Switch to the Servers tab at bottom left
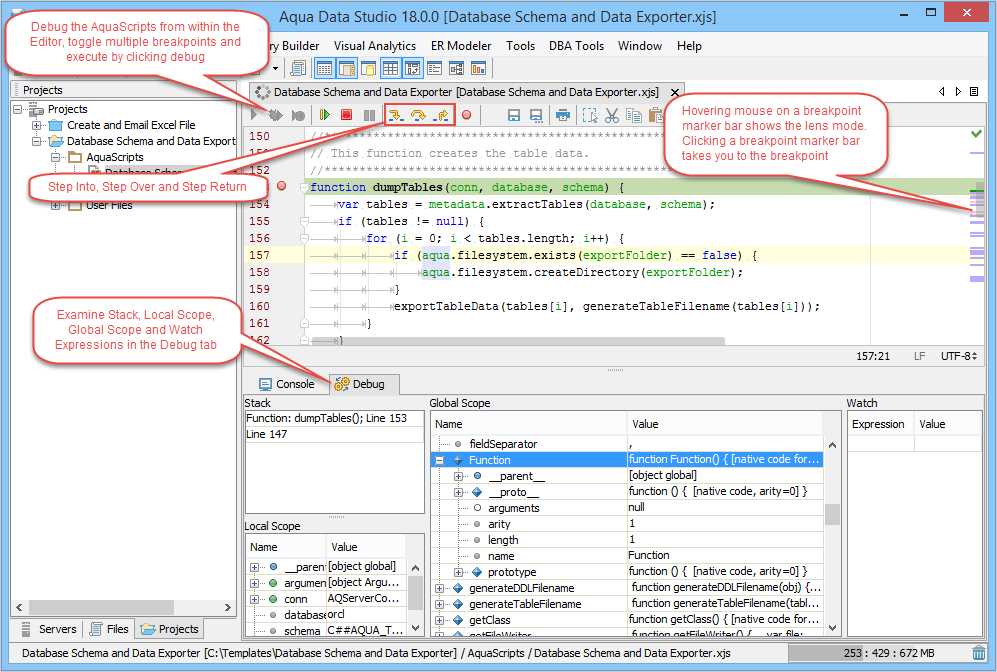Screen dimensions: 997x672 [x=50, y=629]
